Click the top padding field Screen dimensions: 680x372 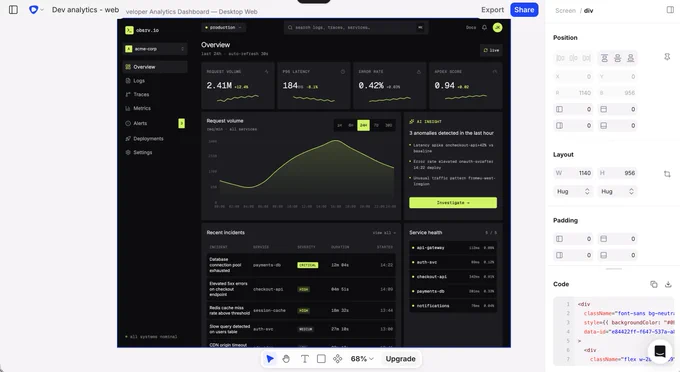point(618,239)
